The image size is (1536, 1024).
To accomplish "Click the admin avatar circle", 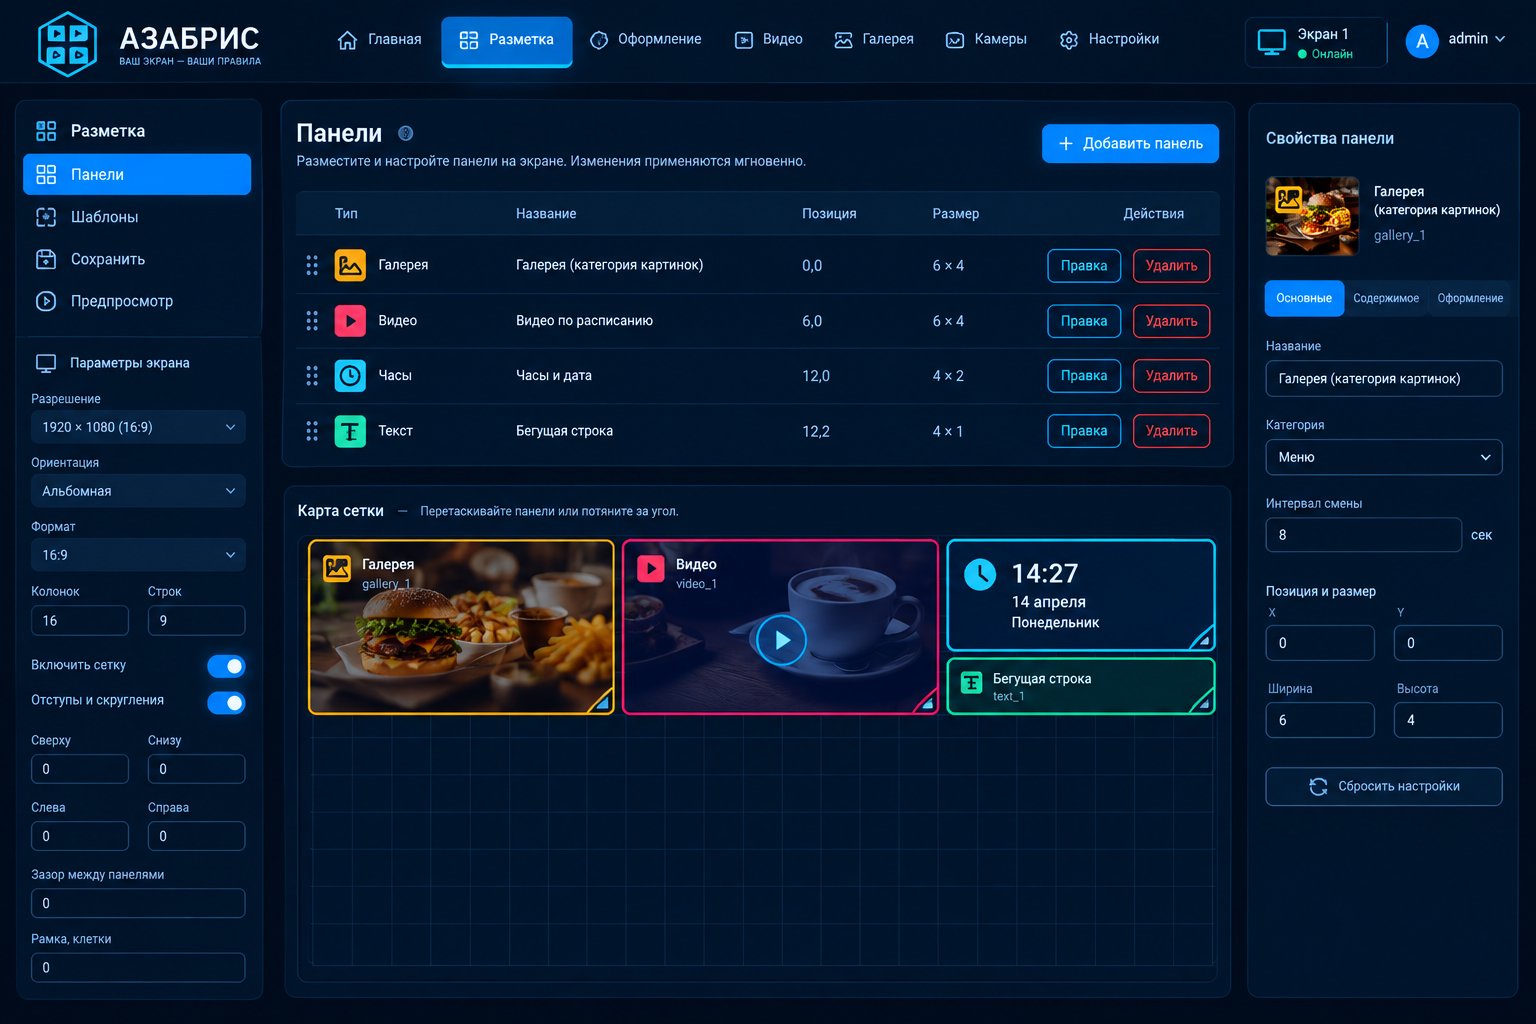I will tap(1422, 41).
